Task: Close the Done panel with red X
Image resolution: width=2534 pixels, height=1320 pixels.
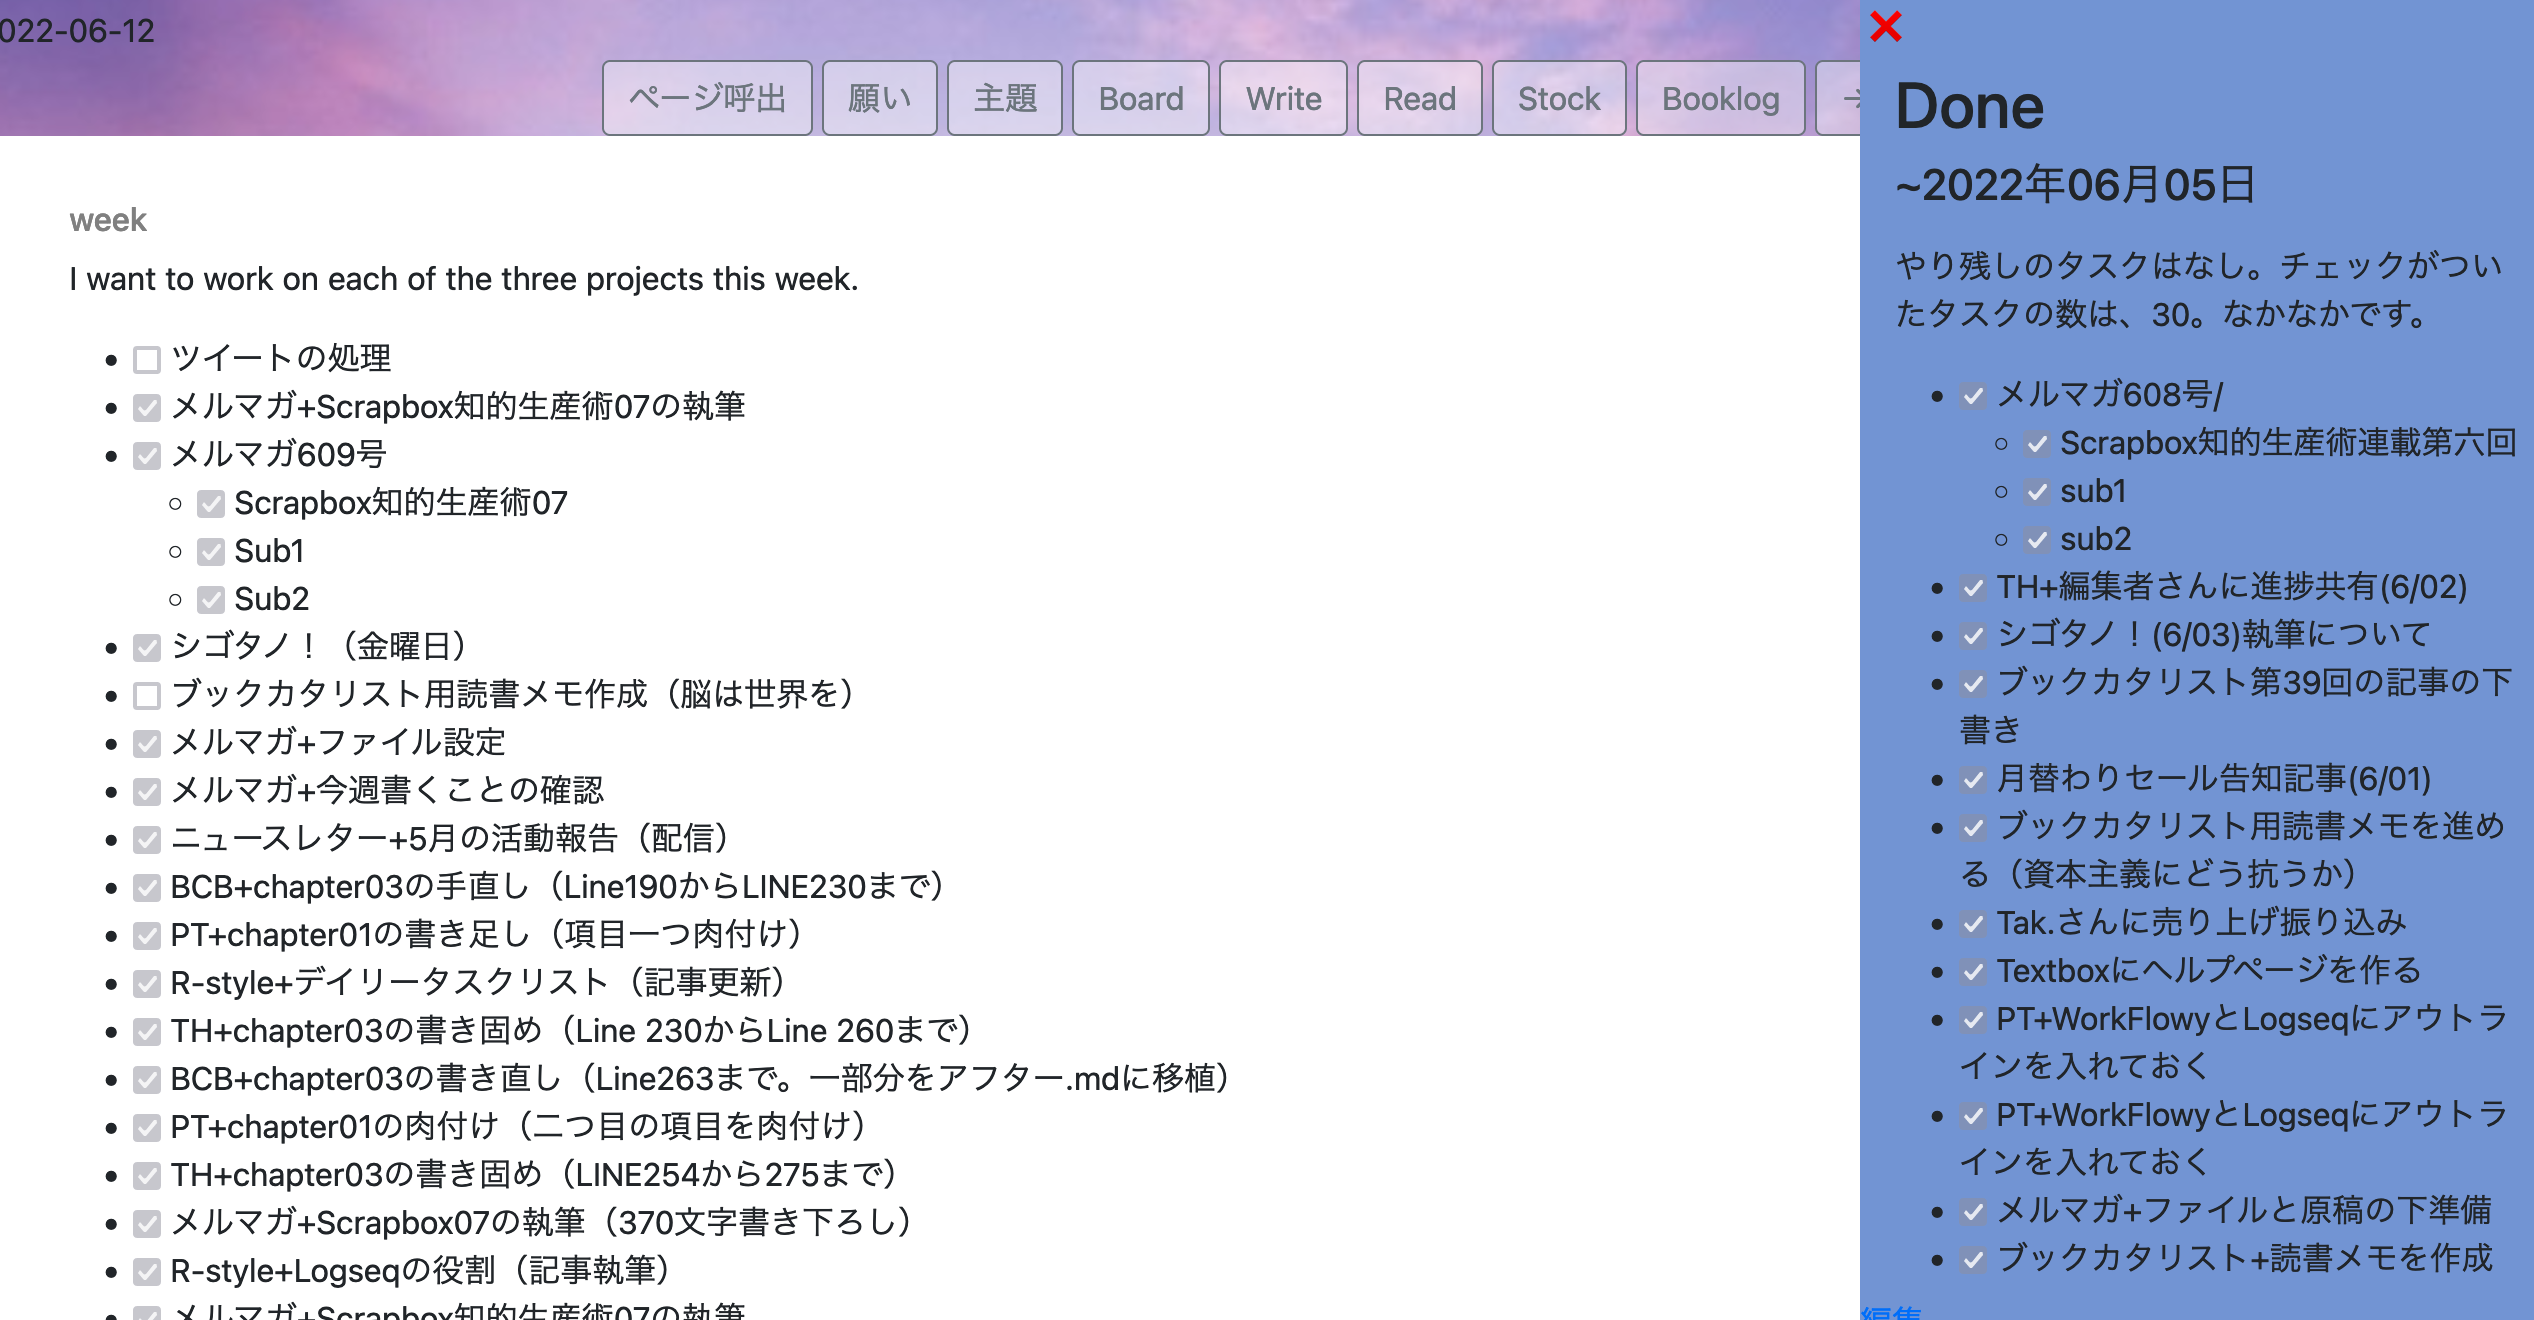Action: (1885, 26)
